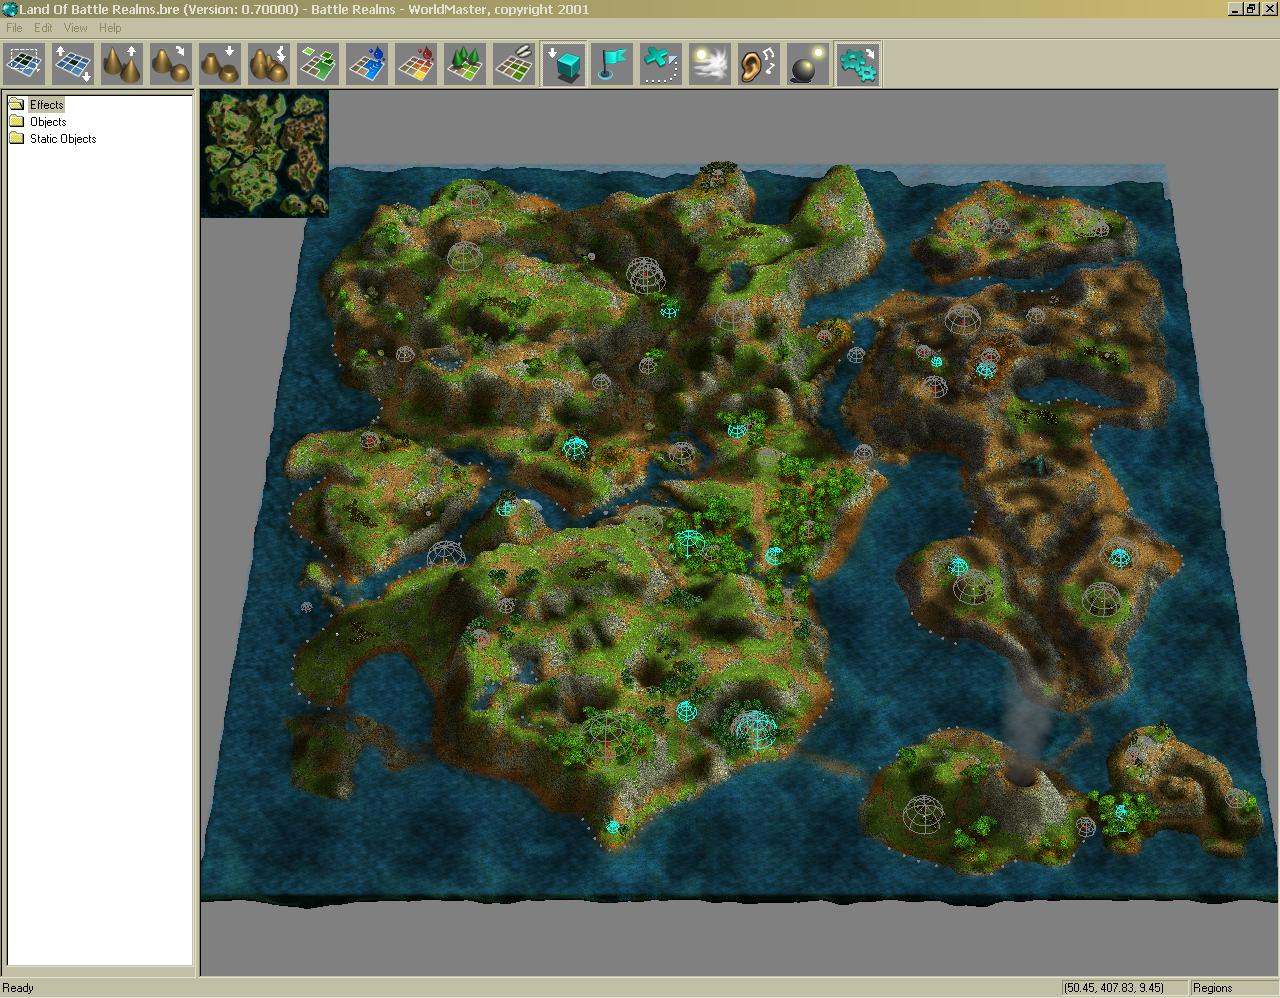Image resolution: width=1280 pixels, height=998 pixels.
Task: Open the gears settings tool
Action: pos(858,64)
